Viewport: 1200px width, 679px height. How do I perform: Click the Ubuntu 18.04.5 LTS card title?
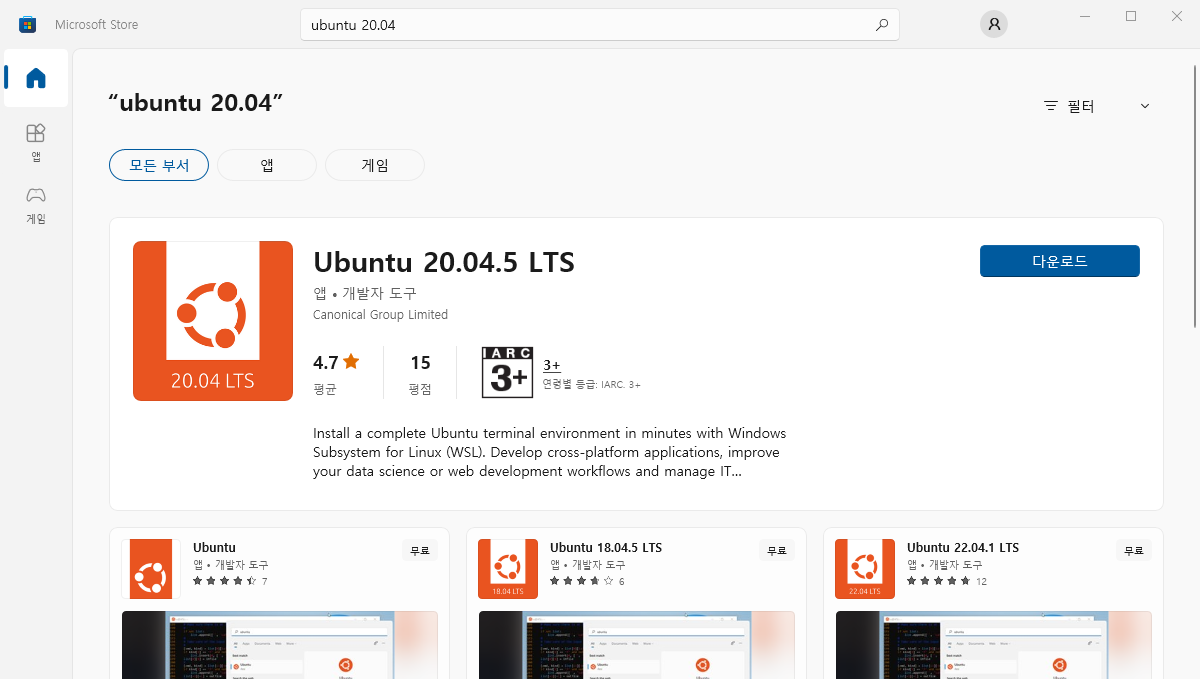point(606,548)
